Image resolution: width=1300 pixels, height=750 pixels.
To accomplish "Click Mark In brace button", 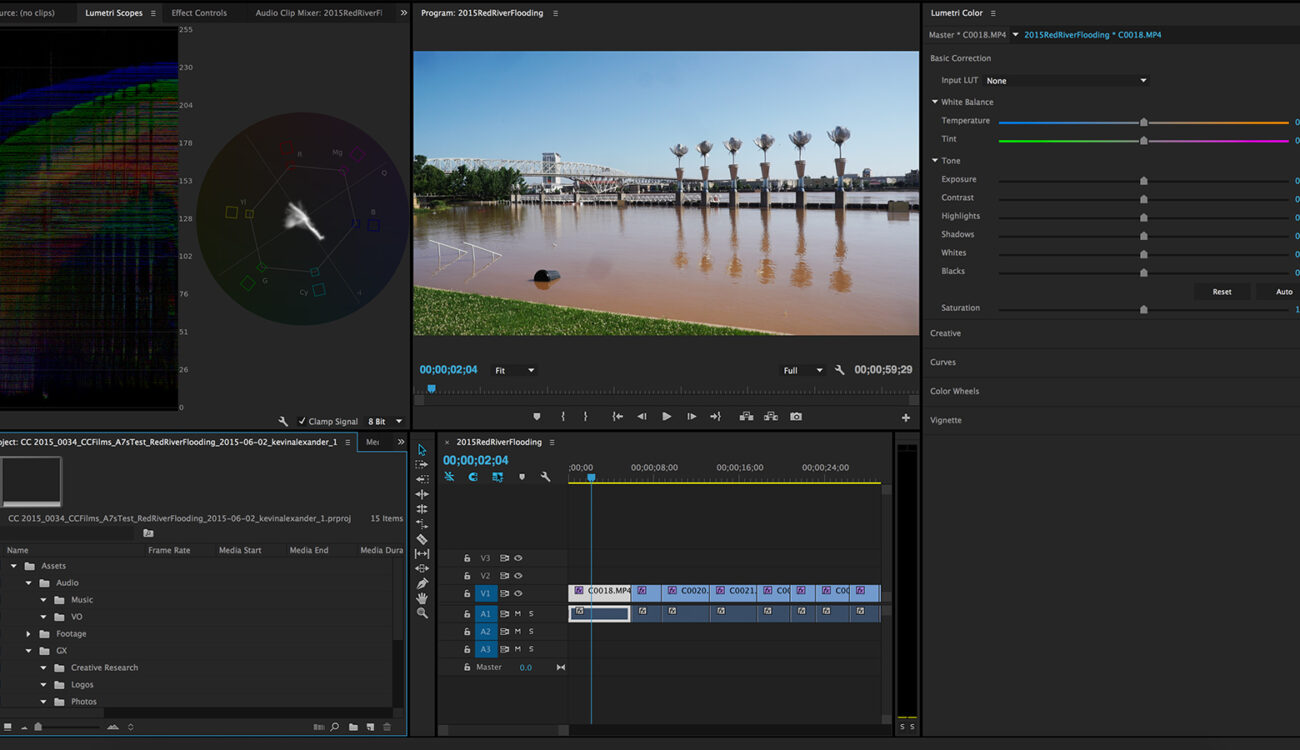I will click(563, 417).
